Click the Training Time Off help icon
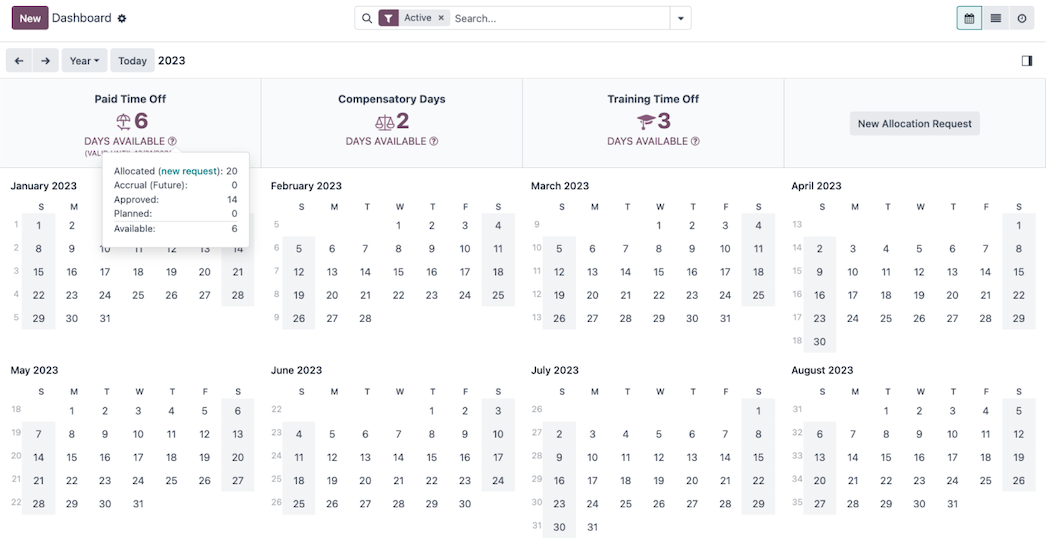The width and height of the screenshot is (1046, 548). [695, 142]
